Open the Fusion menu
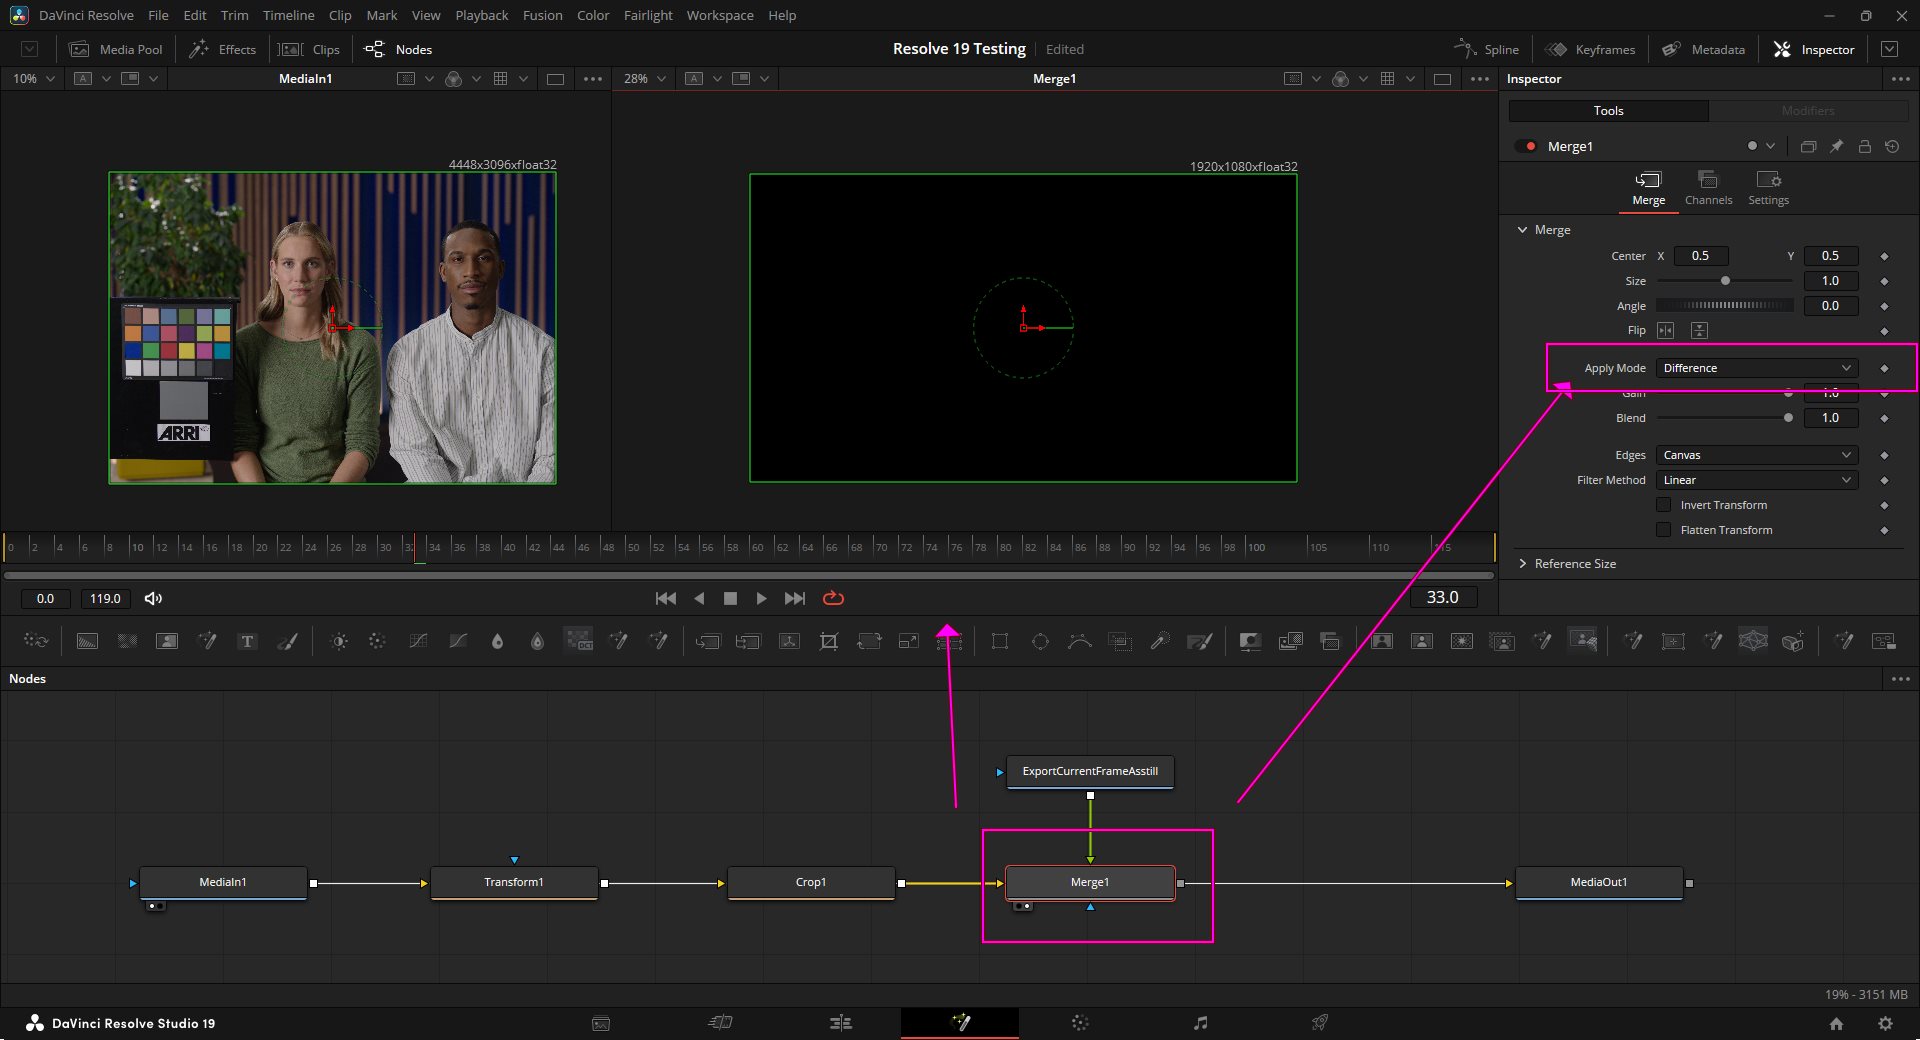This screenshot has height=1040, width=1920. (x=542, y=15)
